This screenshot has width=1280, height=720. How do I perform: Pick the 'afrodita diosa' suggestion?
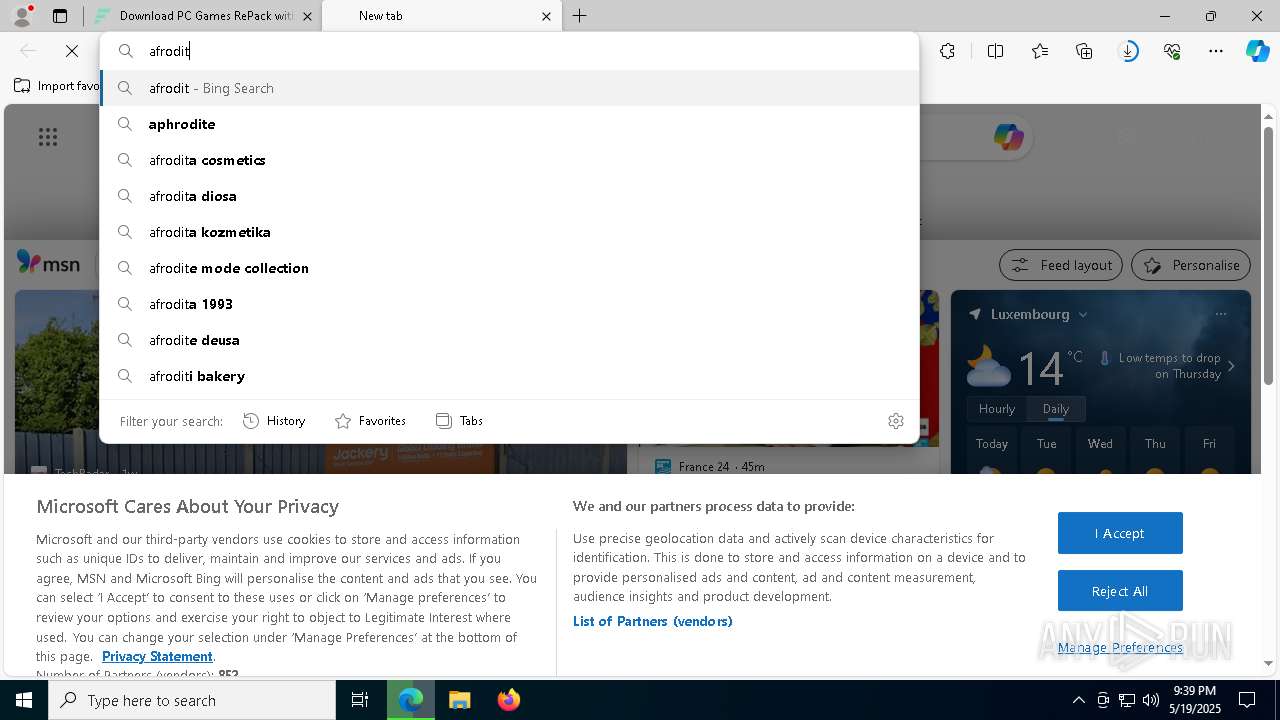pyautogui.click(x=510, y=196)
